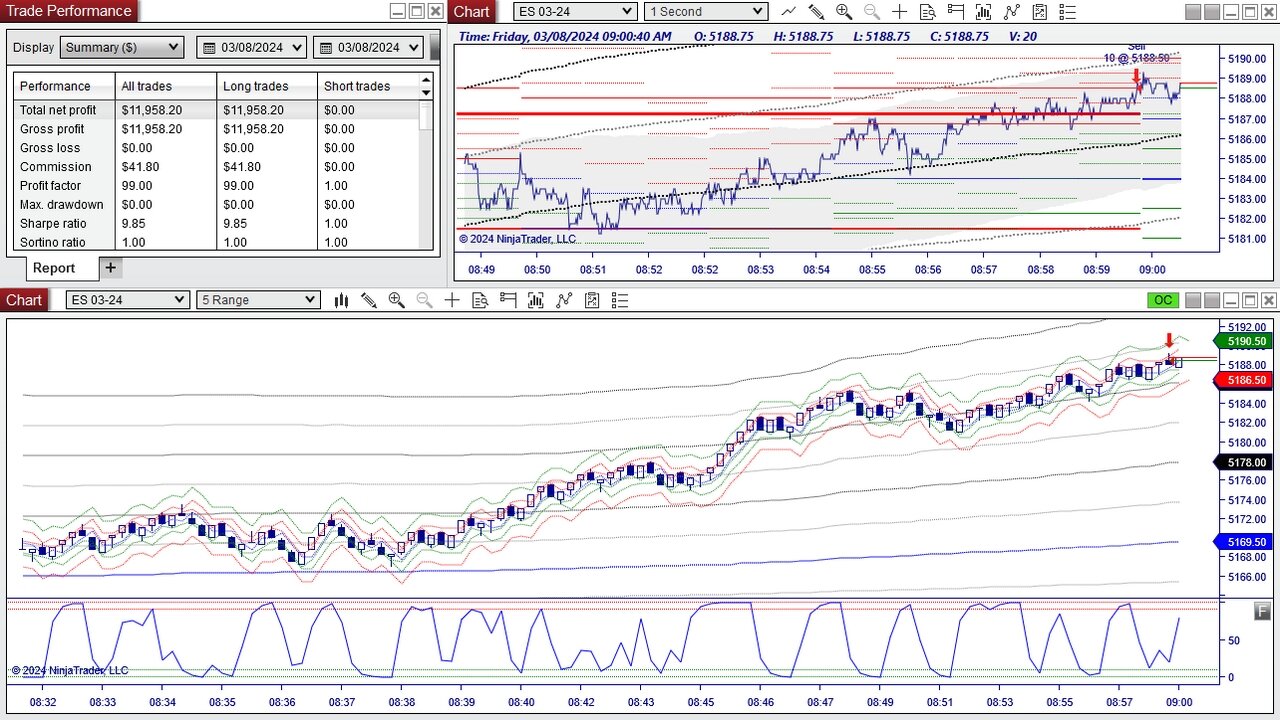Click the bottom Chart window title tab
This screenshot has height=720, width=1280.
coord(24,300)
